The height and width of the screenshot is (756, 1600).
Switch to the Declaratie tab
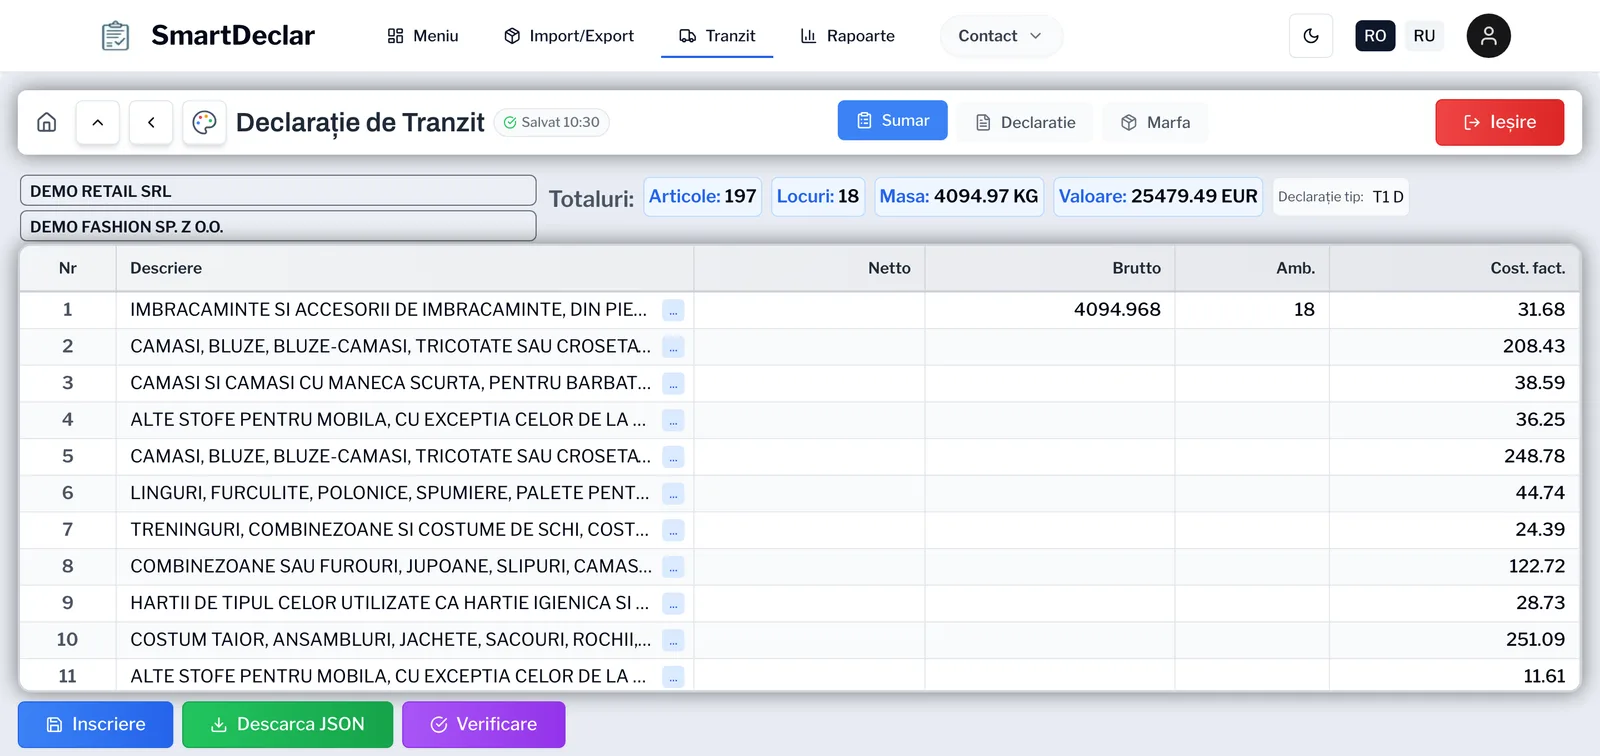(x=1025, y=122)
